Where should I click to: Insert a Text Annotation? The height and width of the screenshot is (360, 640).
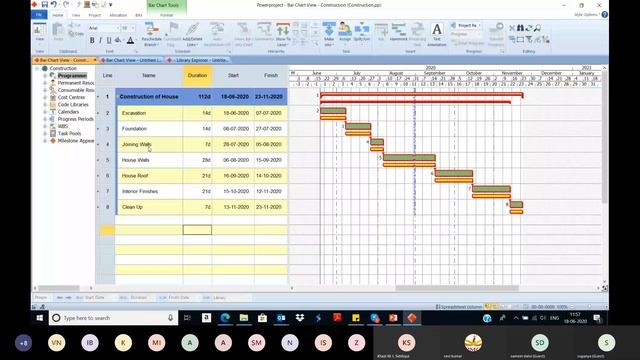tap(437, 34)
